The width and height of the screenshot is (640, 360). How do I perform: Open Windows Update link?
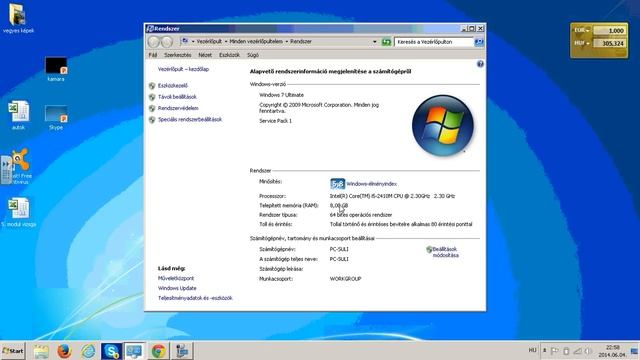pos(177,288)
